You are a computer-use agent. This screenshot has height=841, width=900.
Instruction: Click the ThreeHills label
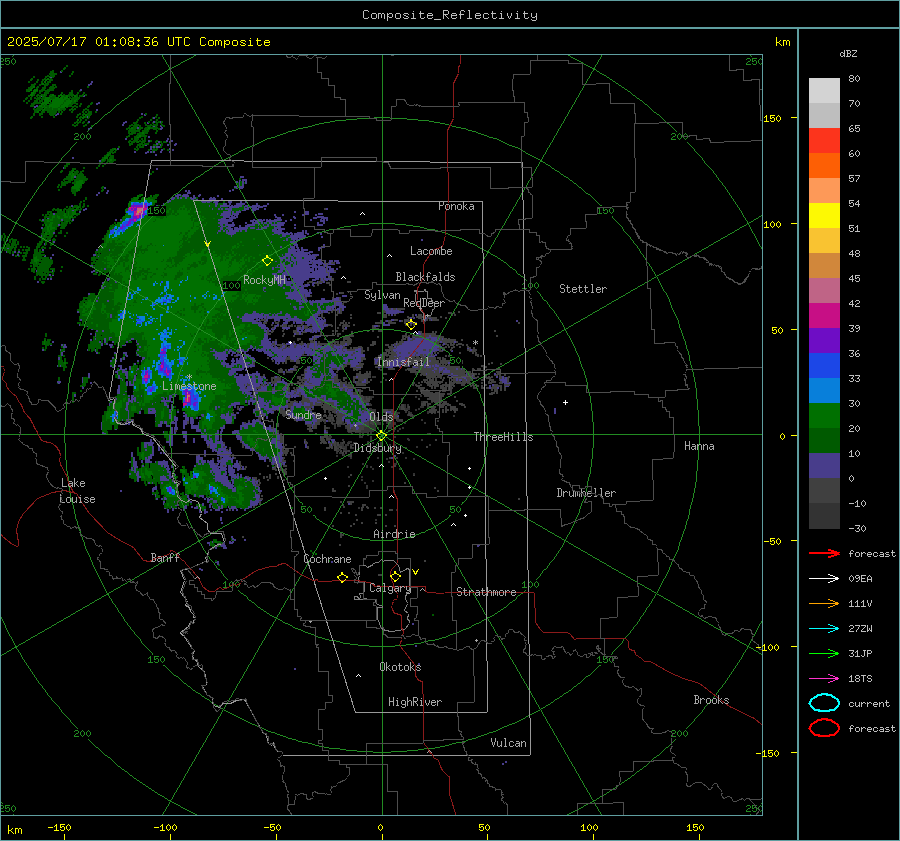pos(503,437)
